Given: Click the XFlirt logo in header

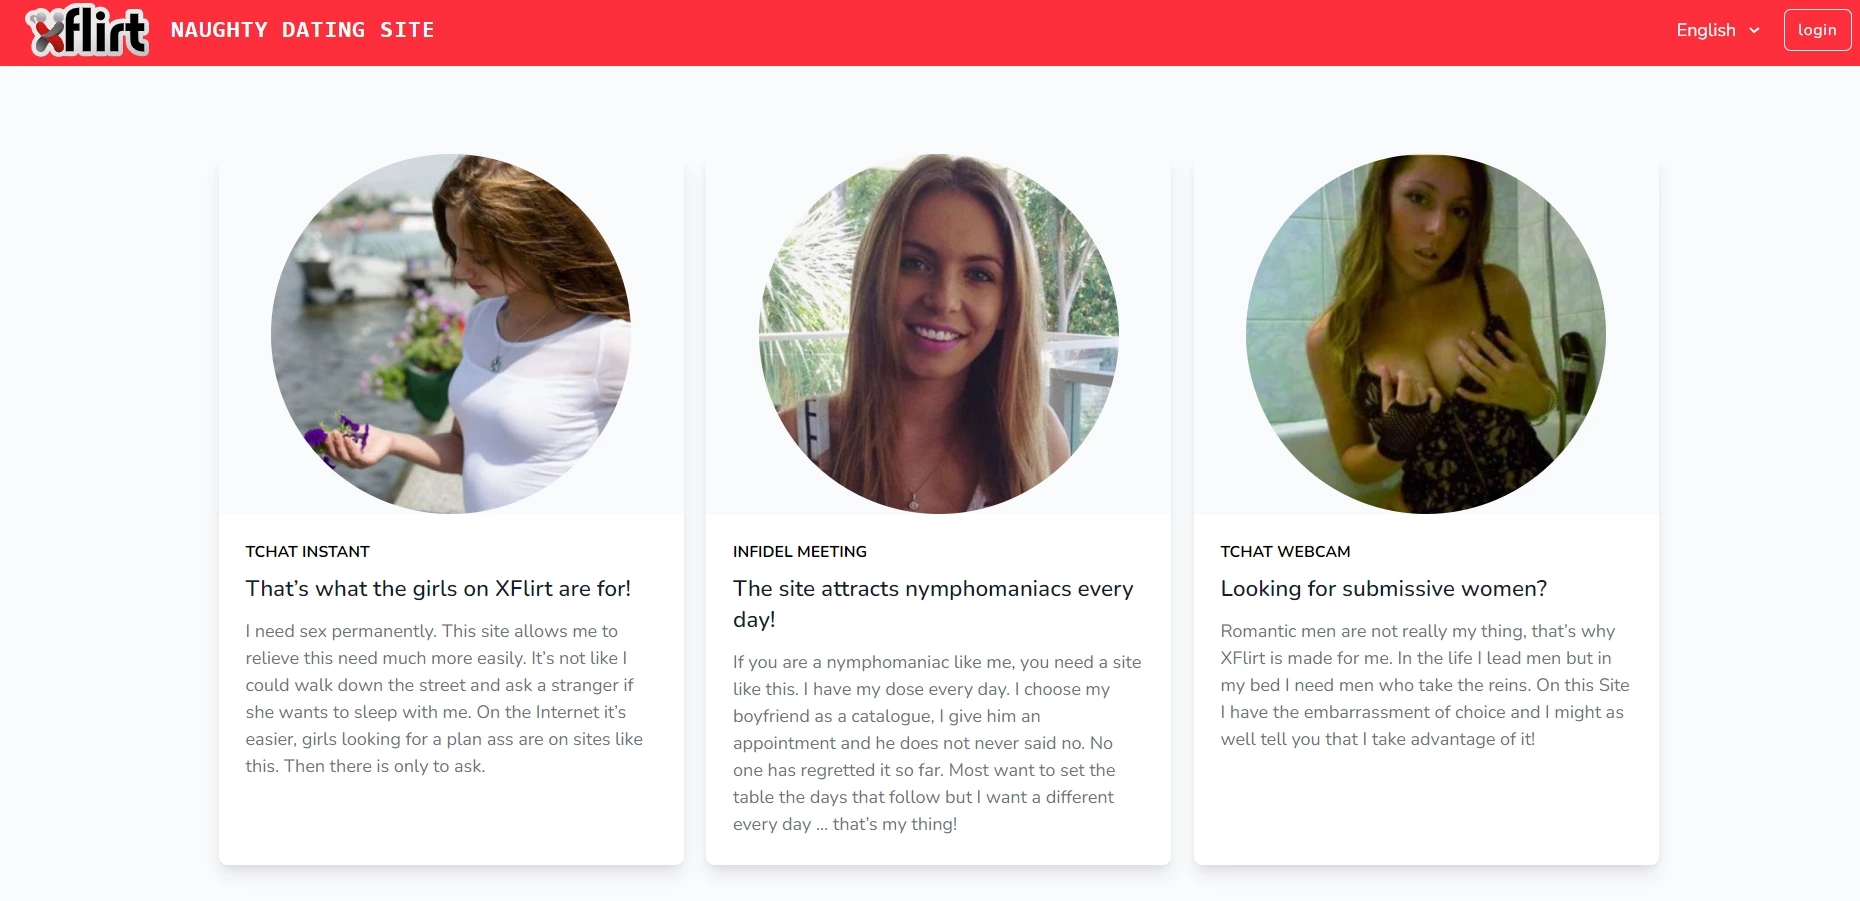Looking at the screenshot, I should [88, 31].
